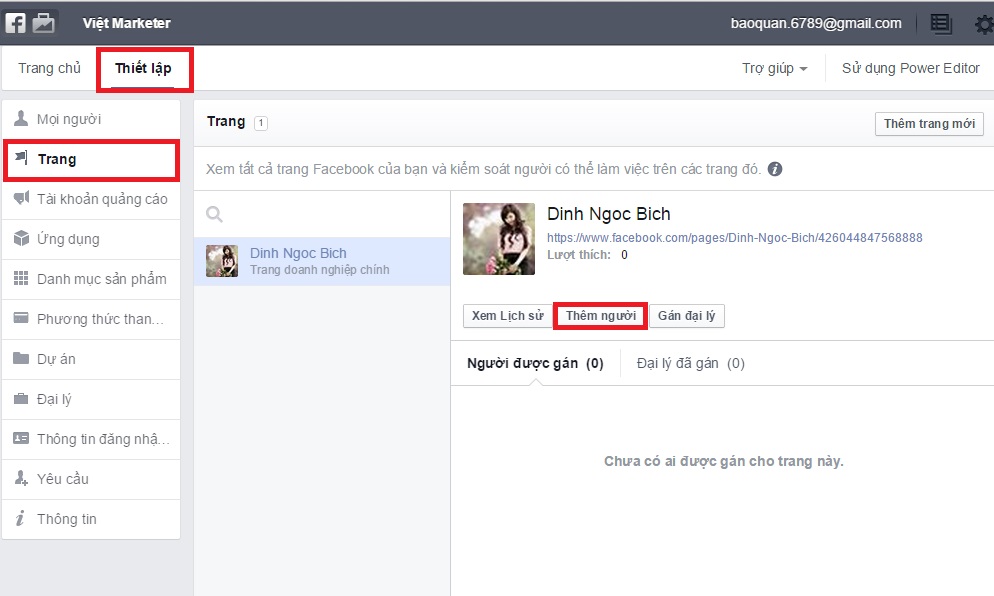The image size is (994, 596).
Task: Open Danh mục sản phẩm in sidebar
Action: click(x=91, y=279)
